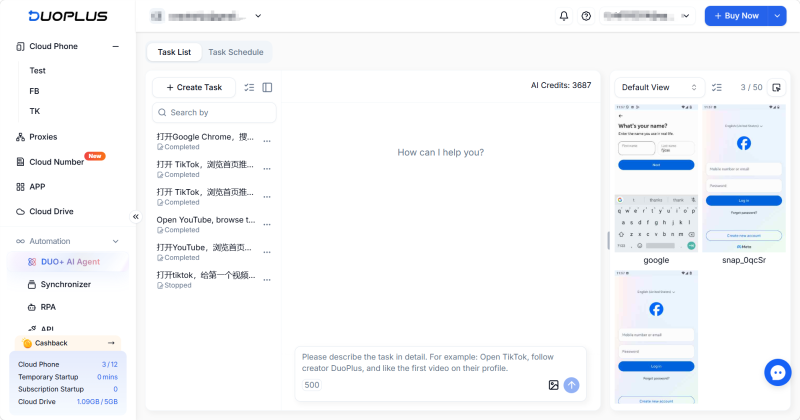The image size is (800, 420).
Task: Click the send arrow button in prompt box
Action: pyautogui.click(x=571, y=385)
